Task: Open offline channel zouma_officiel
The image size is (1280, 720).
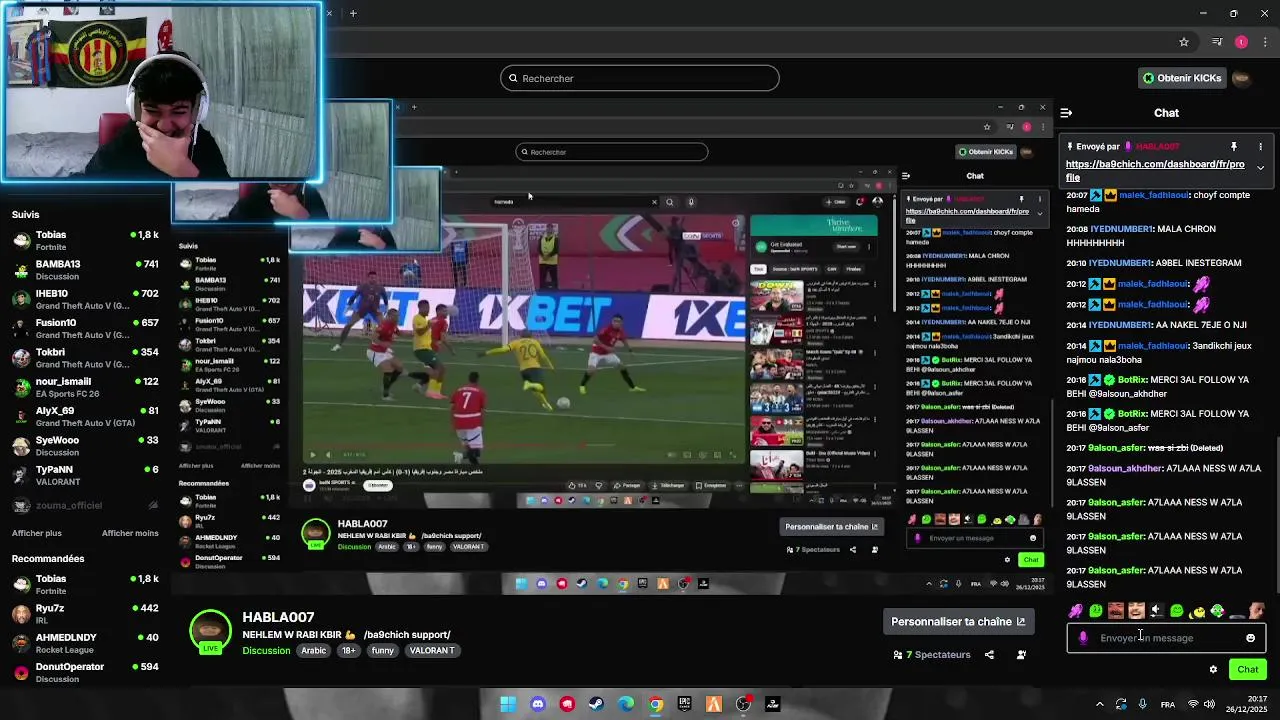Action: (85, 505)
